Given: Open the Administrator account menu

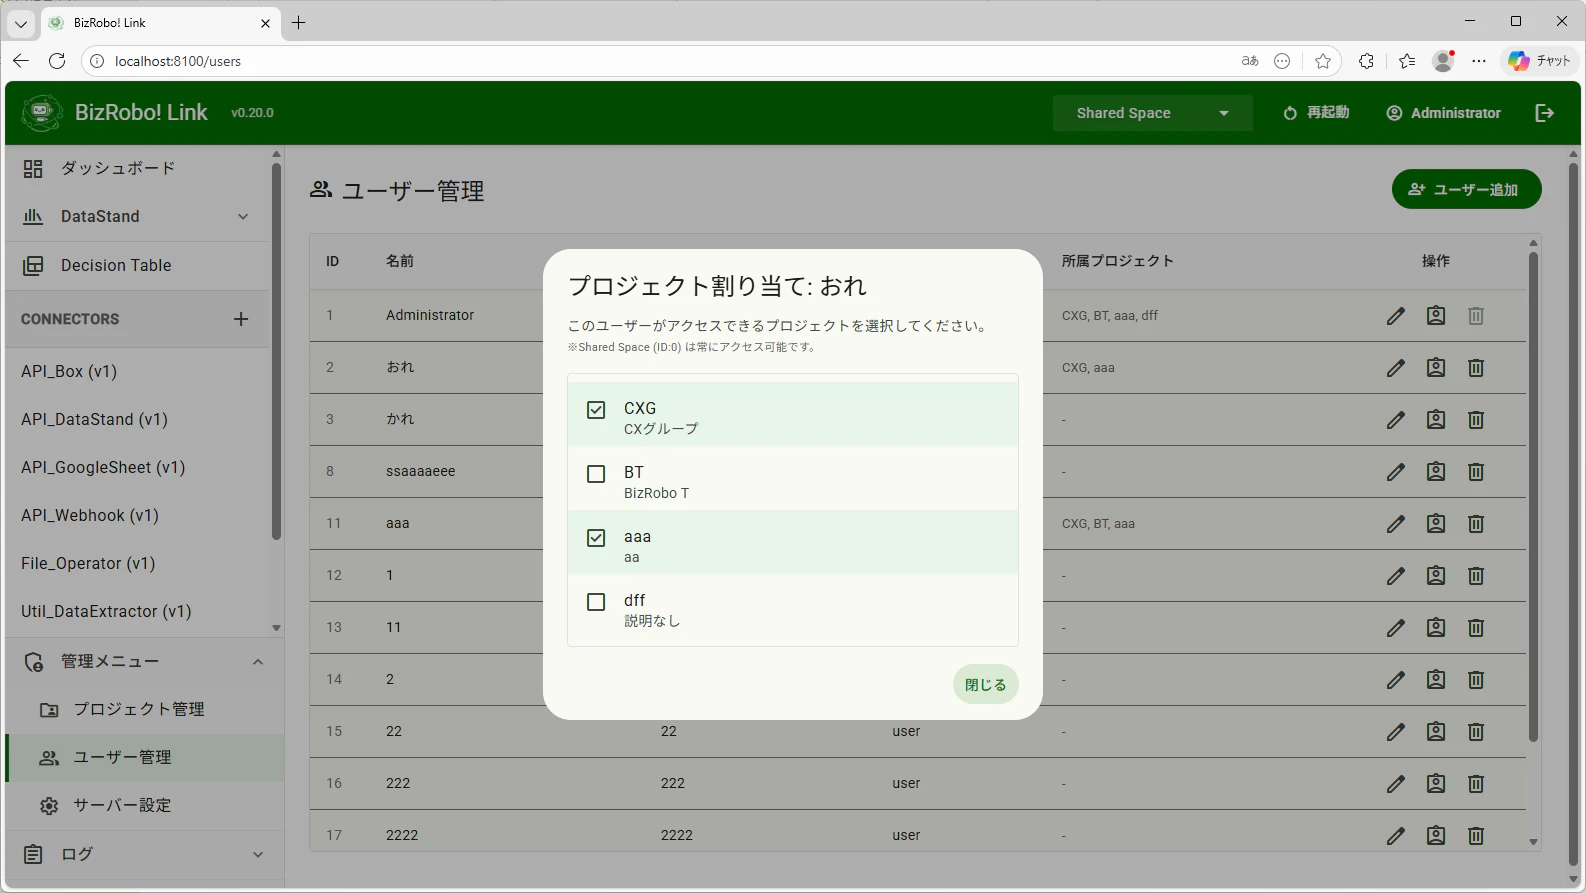Looking at the screenshot, I should (x=1443, y=113).
